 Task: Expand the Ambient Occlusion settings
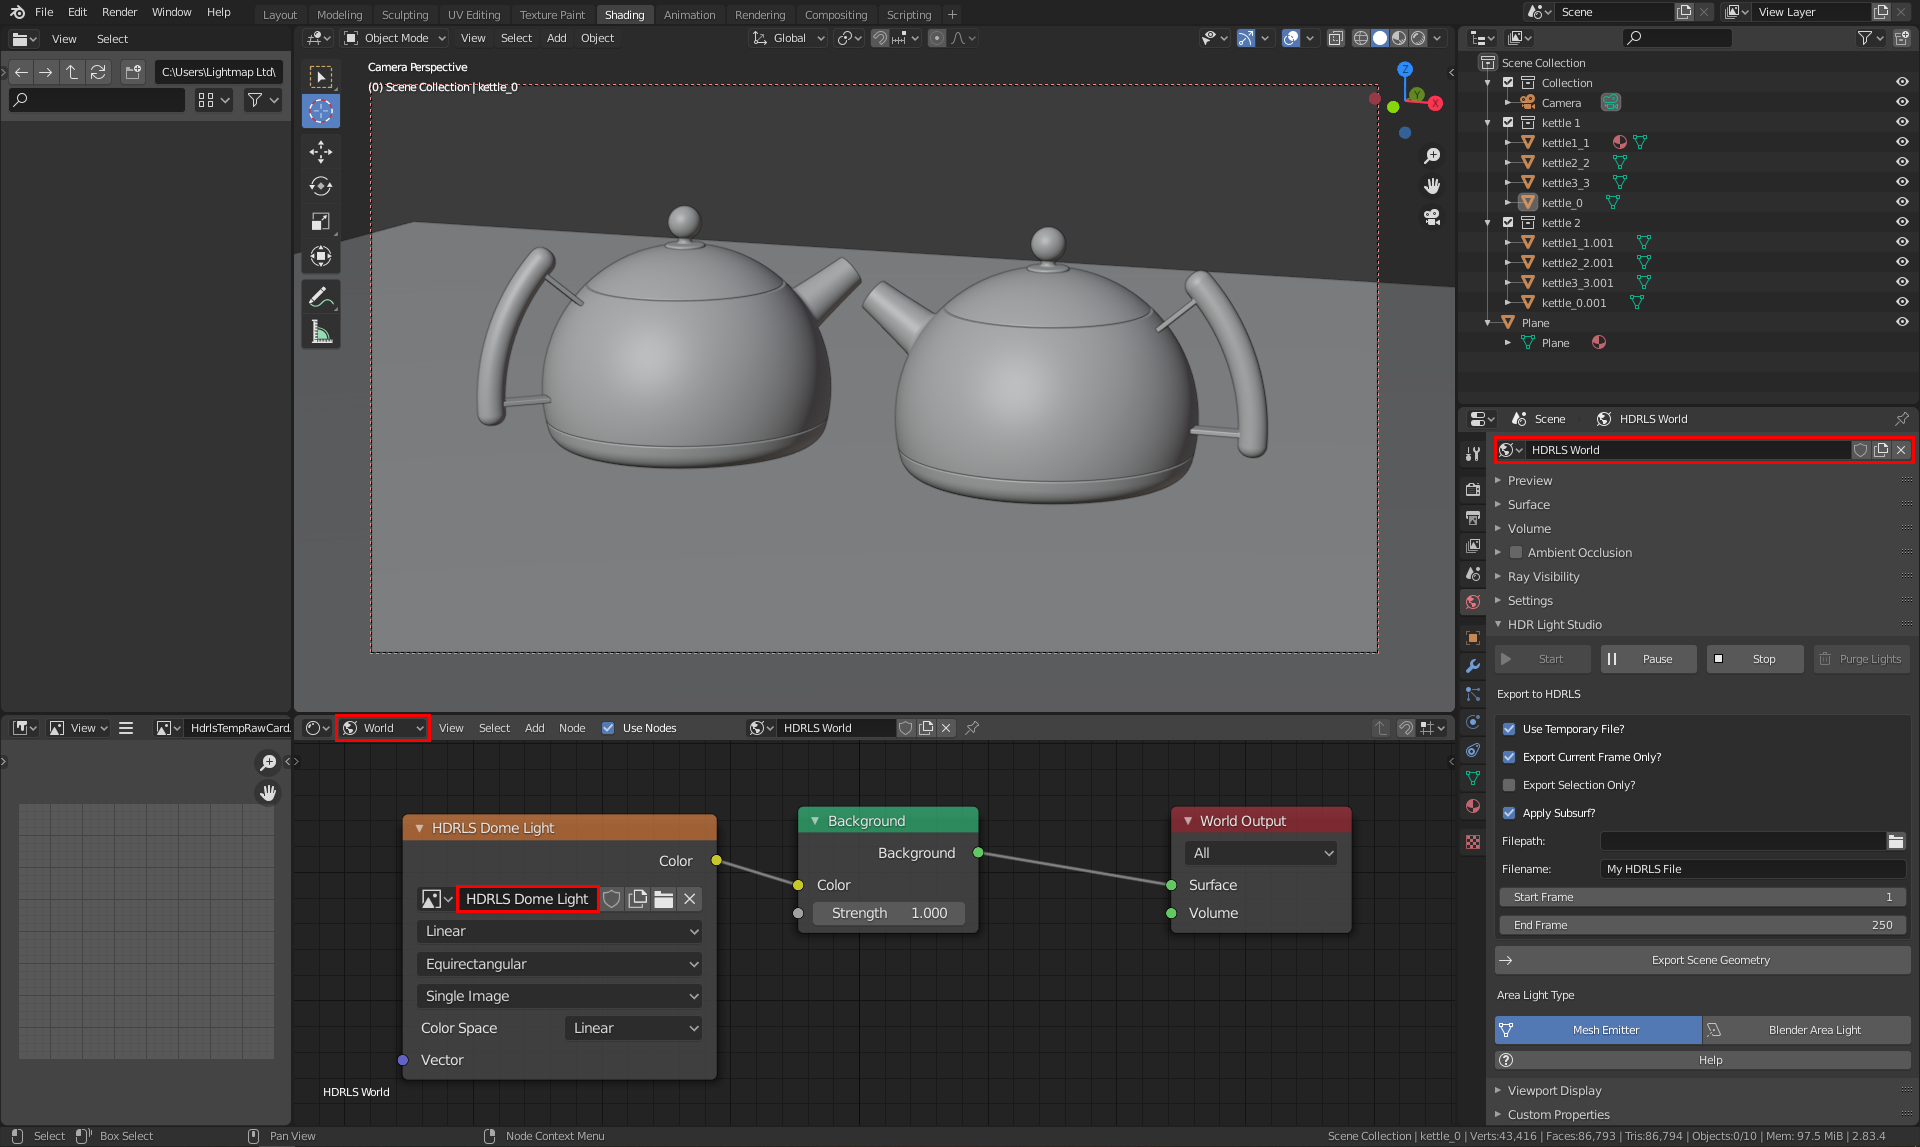tap(1498, 552)
